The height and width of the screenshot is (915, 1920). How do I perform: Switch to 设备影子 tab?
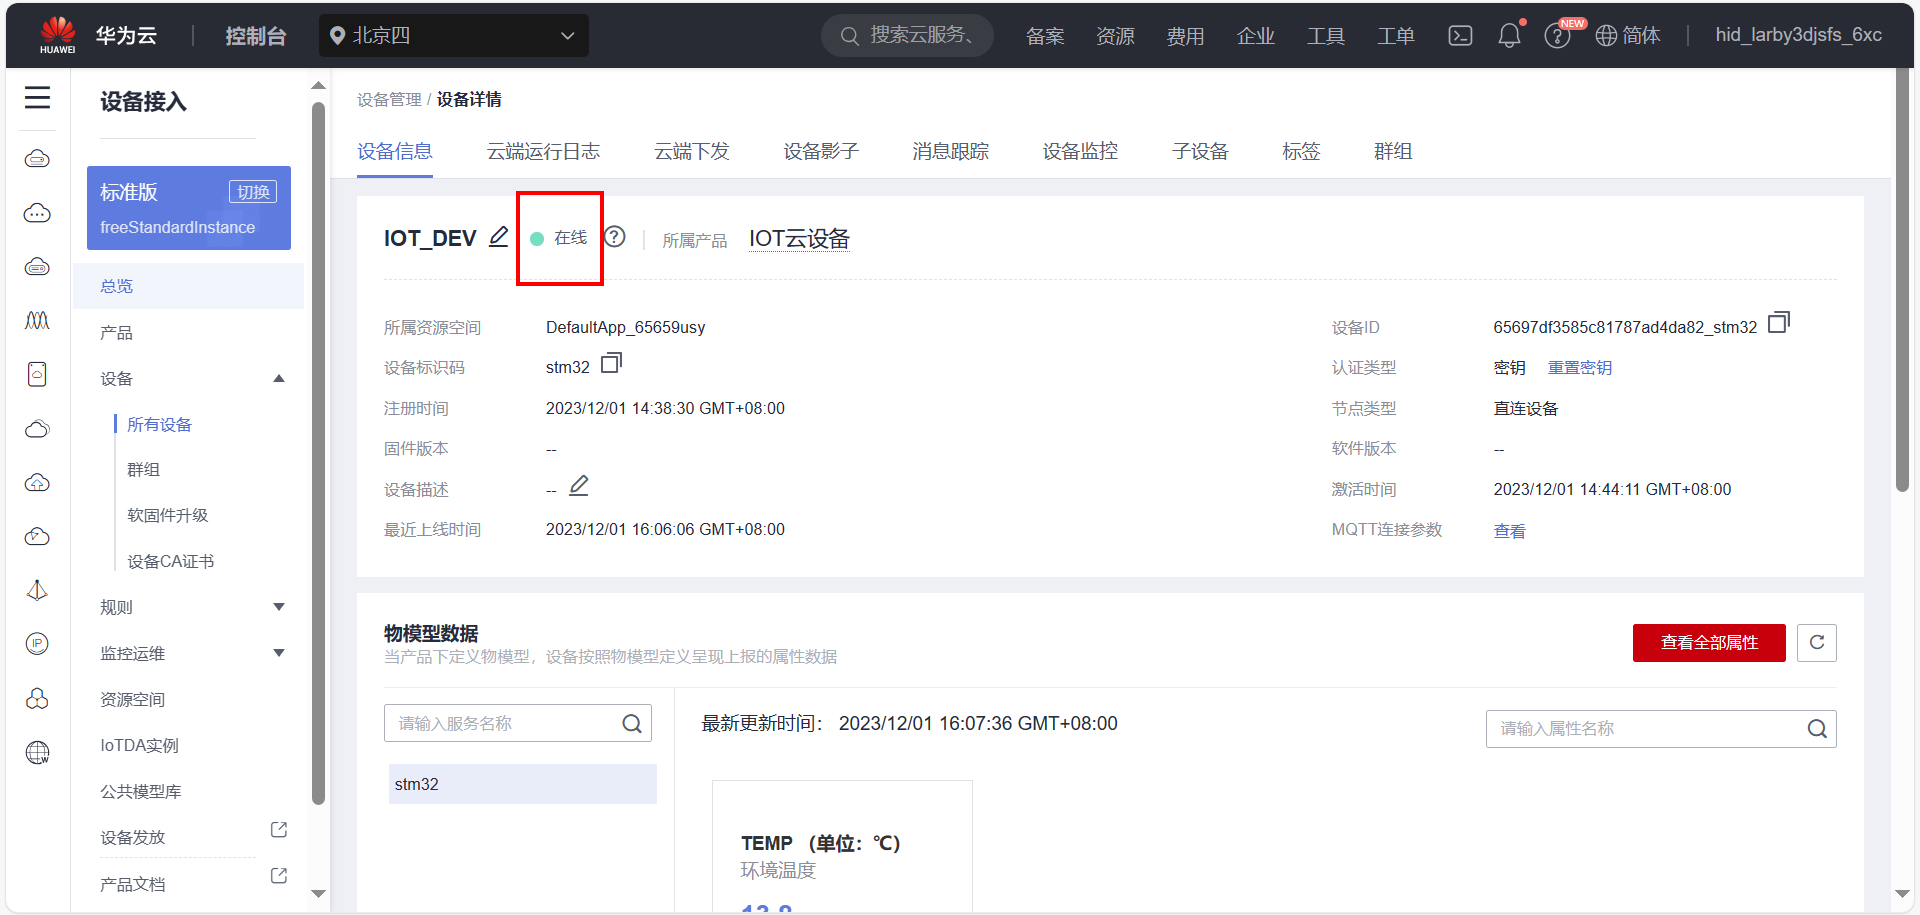[821, 151]
